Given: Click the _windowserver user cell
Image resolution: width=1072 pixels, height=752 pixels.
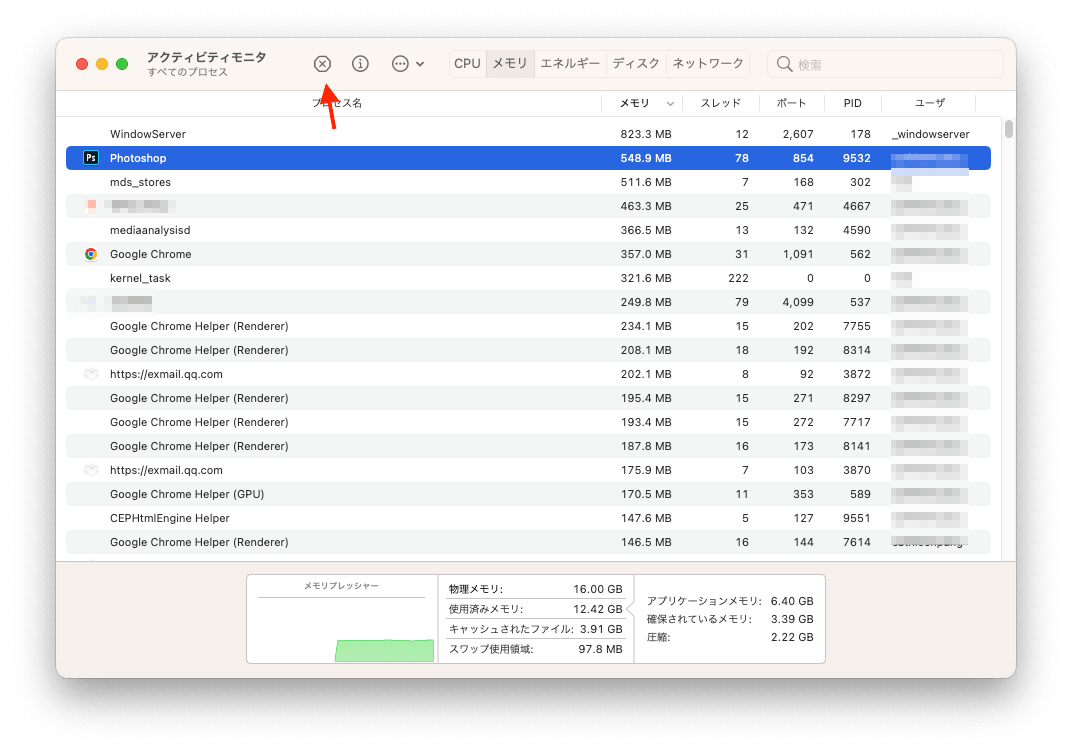Looking at the screenshot, I should (930, 134).
